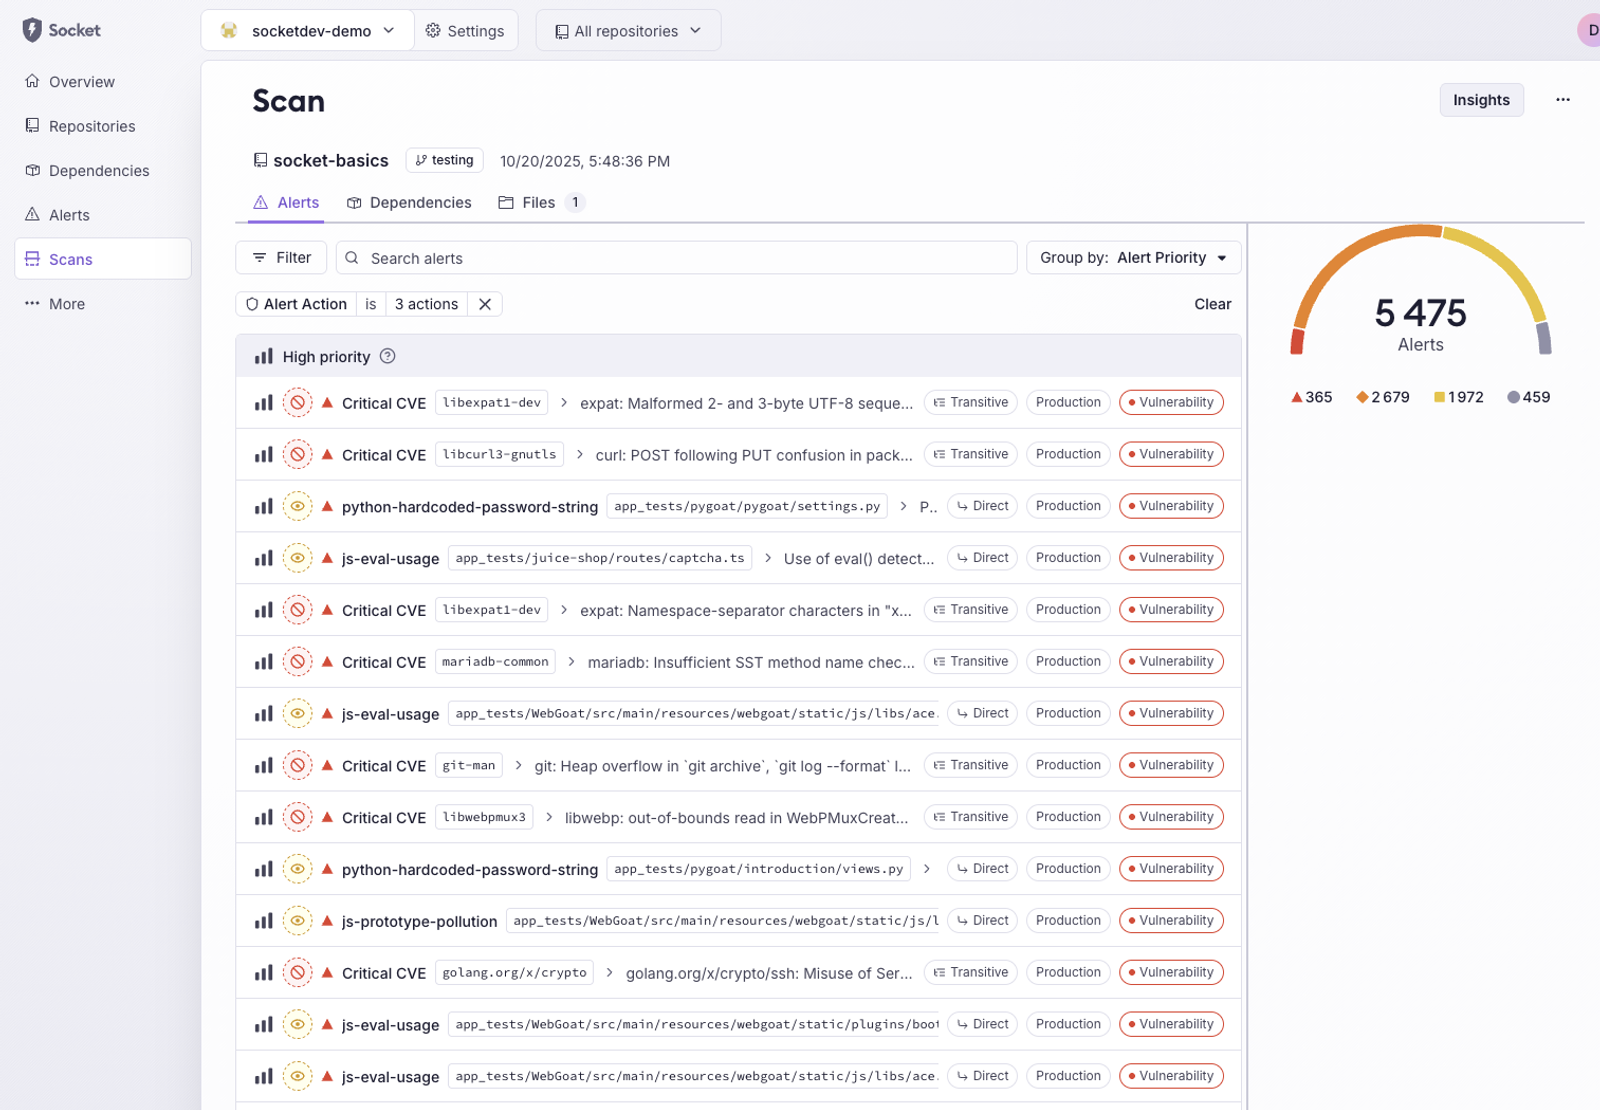Click the monitor eye icon in the js-prototype-pollution row
Screen dimensions: 1600x1110
297,921
